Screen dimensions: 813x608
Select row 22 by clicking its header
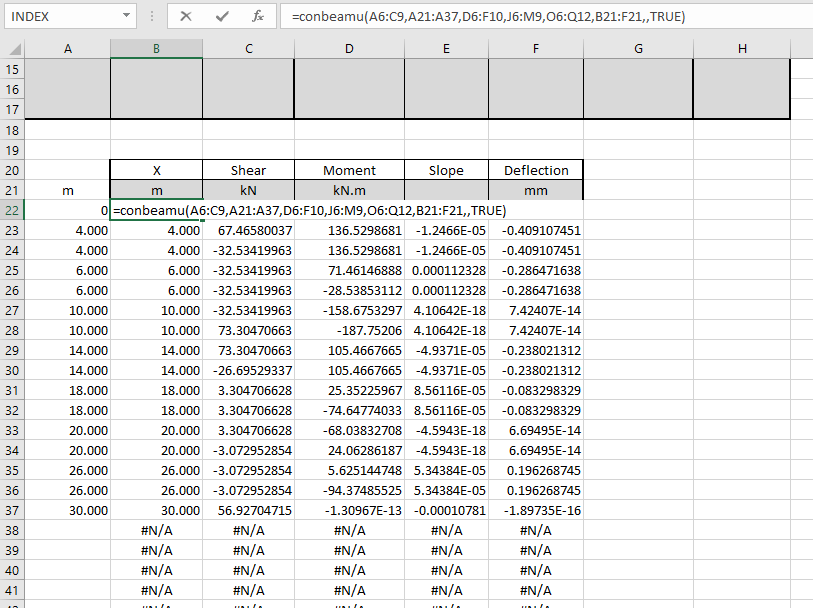click(12, 210)
